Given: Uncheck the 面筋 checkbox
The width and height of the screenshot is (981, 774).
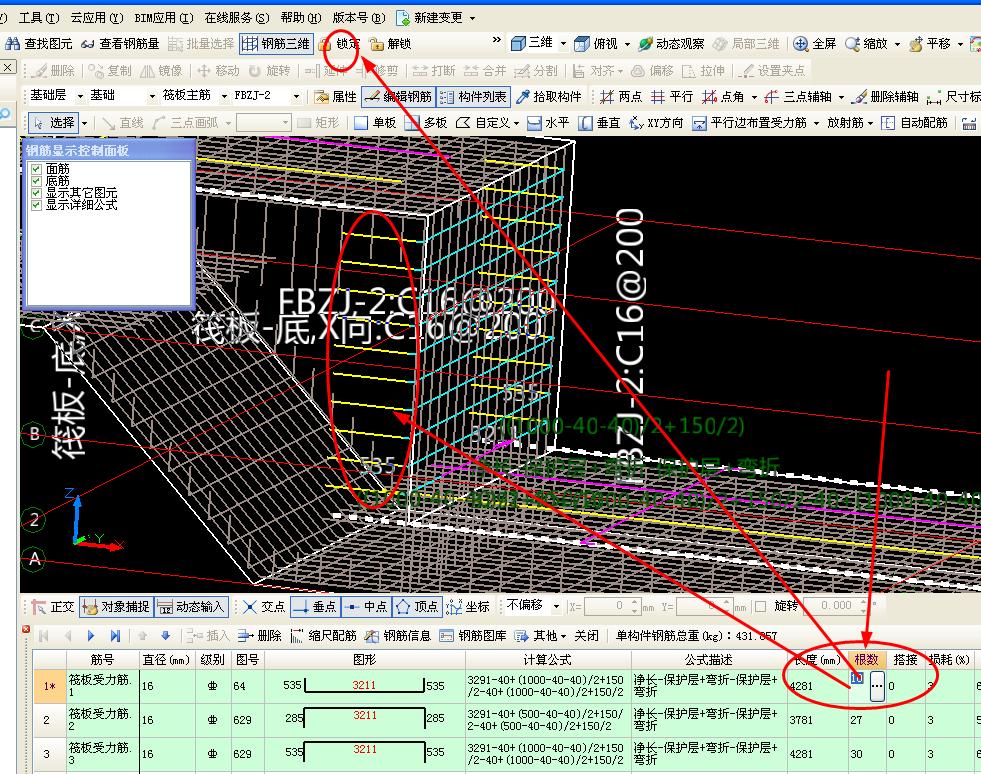Looking at the screenshot, I should (37, 169).
